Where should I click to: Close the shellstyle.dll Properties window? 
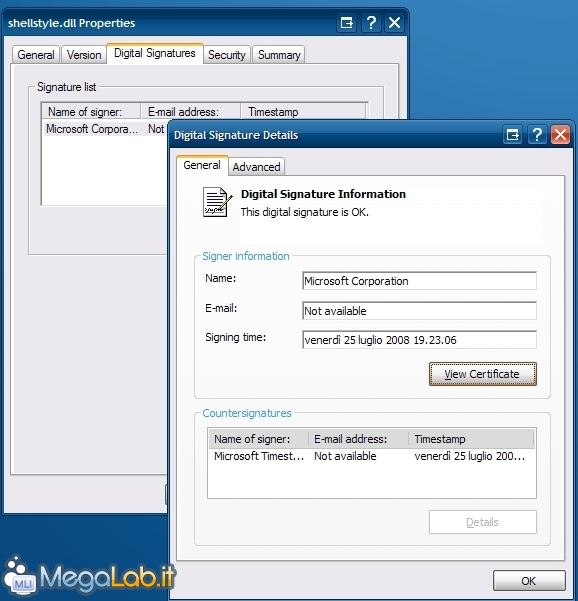394,23
